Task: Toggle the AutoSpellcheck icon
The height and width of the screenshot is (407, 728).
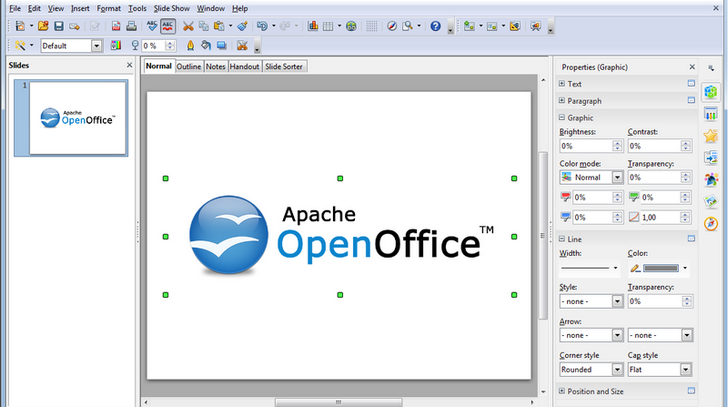Action: [x=168, y=26]
